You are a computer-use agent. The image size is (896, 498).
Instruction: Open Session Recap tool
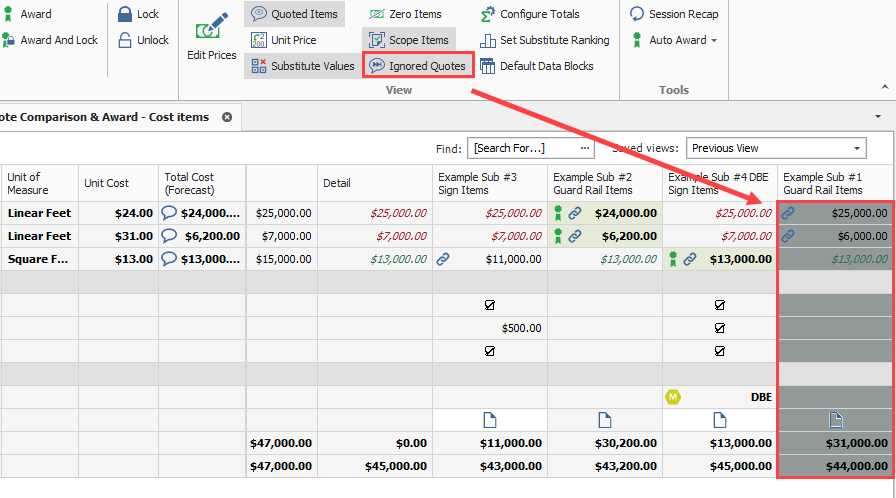click(x=674, y=14)
